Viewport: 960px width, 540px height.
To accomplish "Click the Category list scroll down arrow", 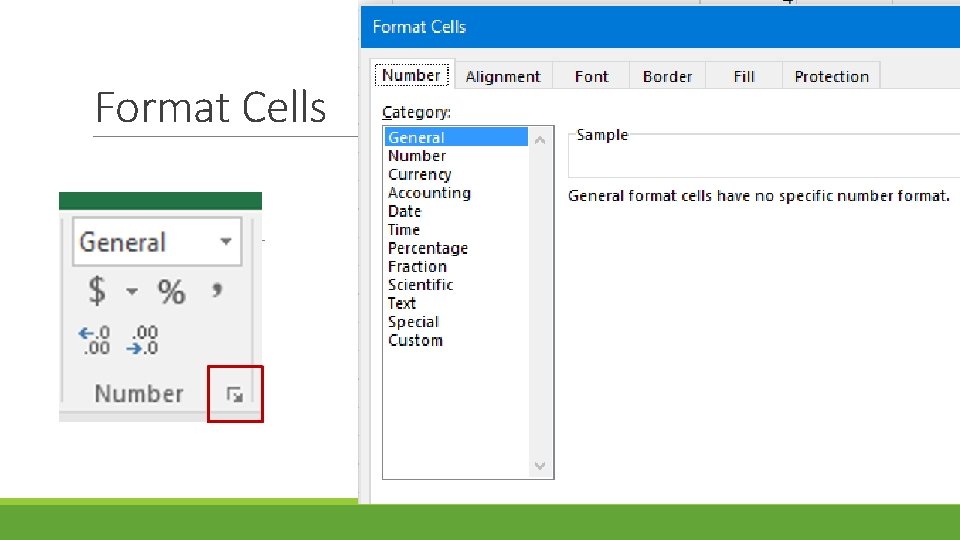I will [x=539, y=466].
